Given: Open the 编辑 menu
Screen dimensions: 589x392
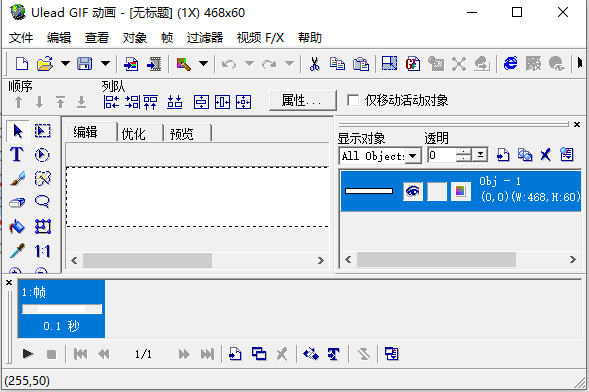Looking at the screenshot, I should tap(59, 38).
